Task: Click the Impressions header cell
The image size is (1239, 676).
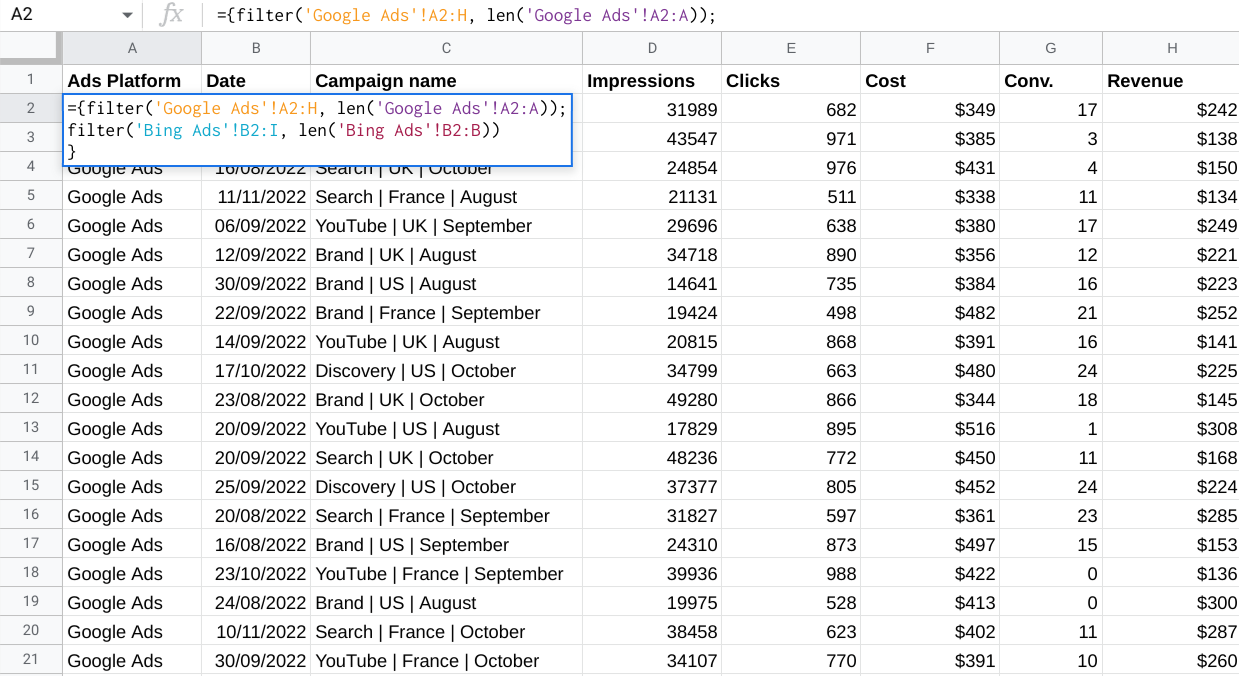Action: tap(652, 81)
